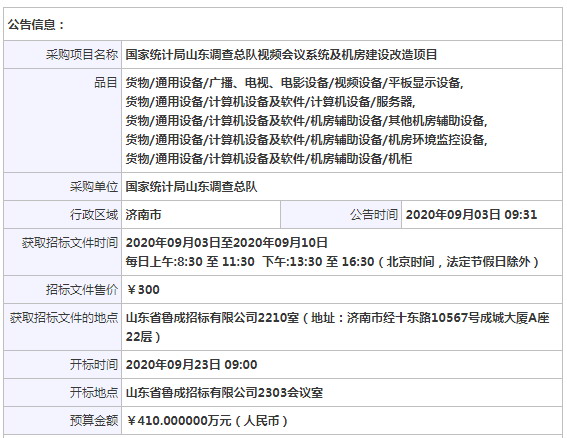Image resolution: width=567 pixels, height=438 pixels.
Task: Click the announcement time 2020年09月03日 09:31
Action: [471, 215]
